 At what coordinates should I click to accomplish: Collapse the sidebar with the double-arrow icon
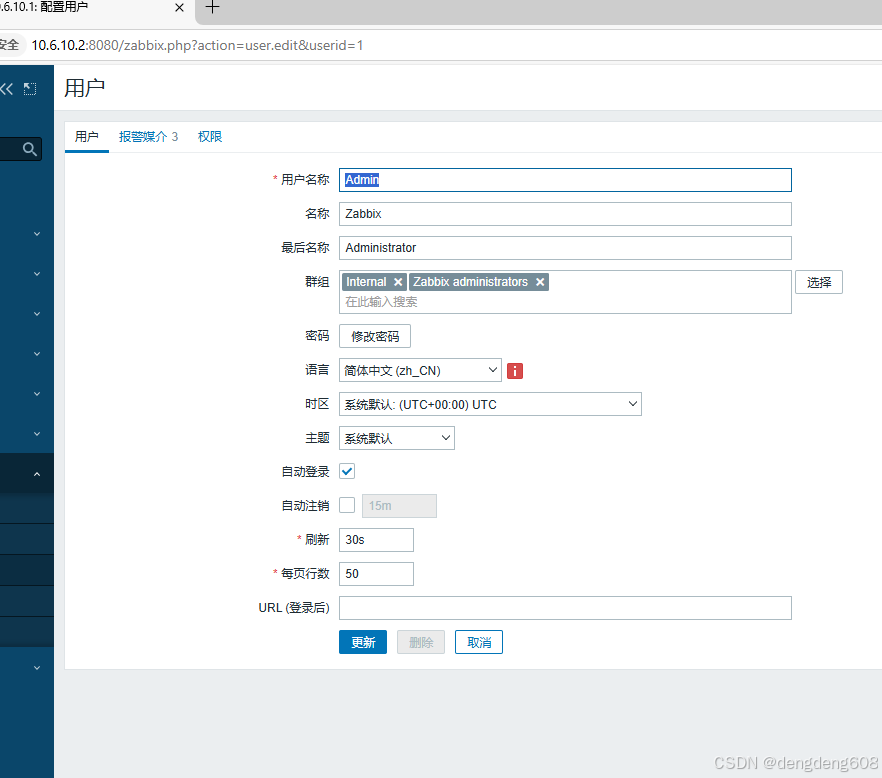6,89
